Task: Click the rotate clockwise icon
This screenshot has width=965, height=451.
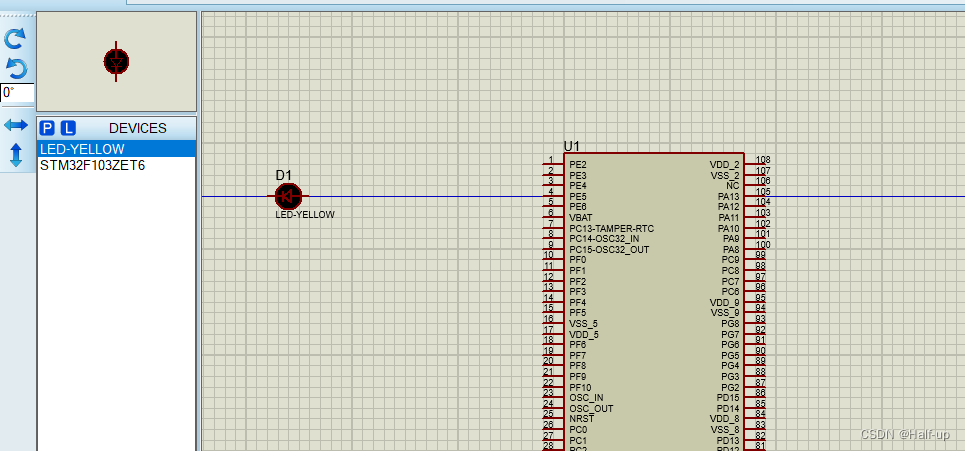Action: 15,38
